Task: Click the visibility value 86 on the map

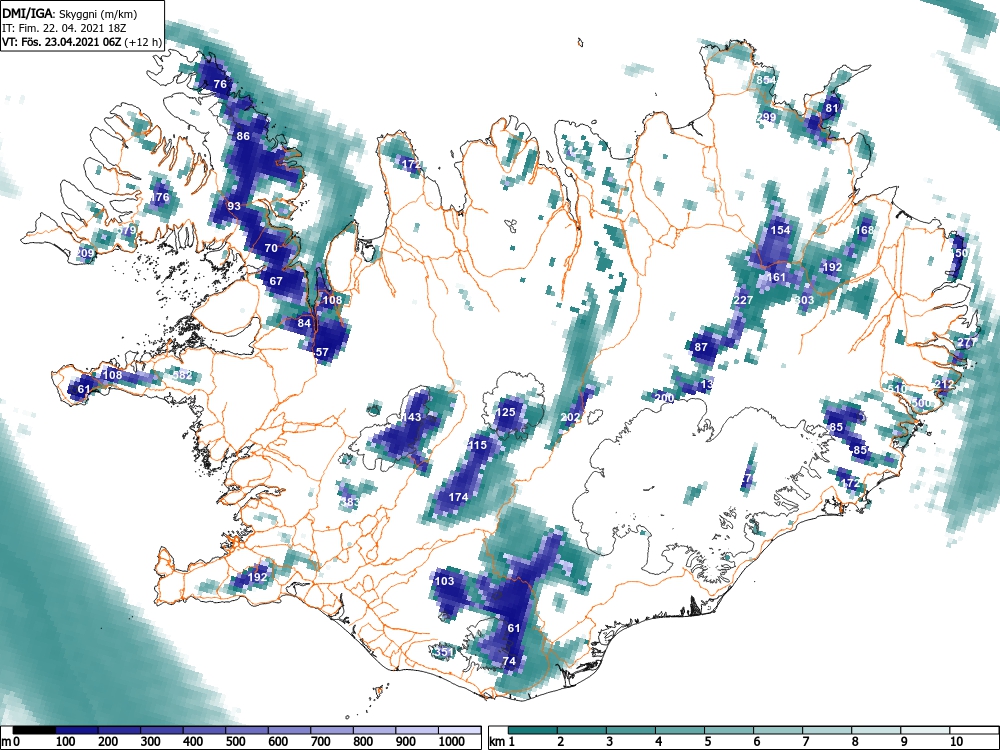Action: tap(243, 136)
